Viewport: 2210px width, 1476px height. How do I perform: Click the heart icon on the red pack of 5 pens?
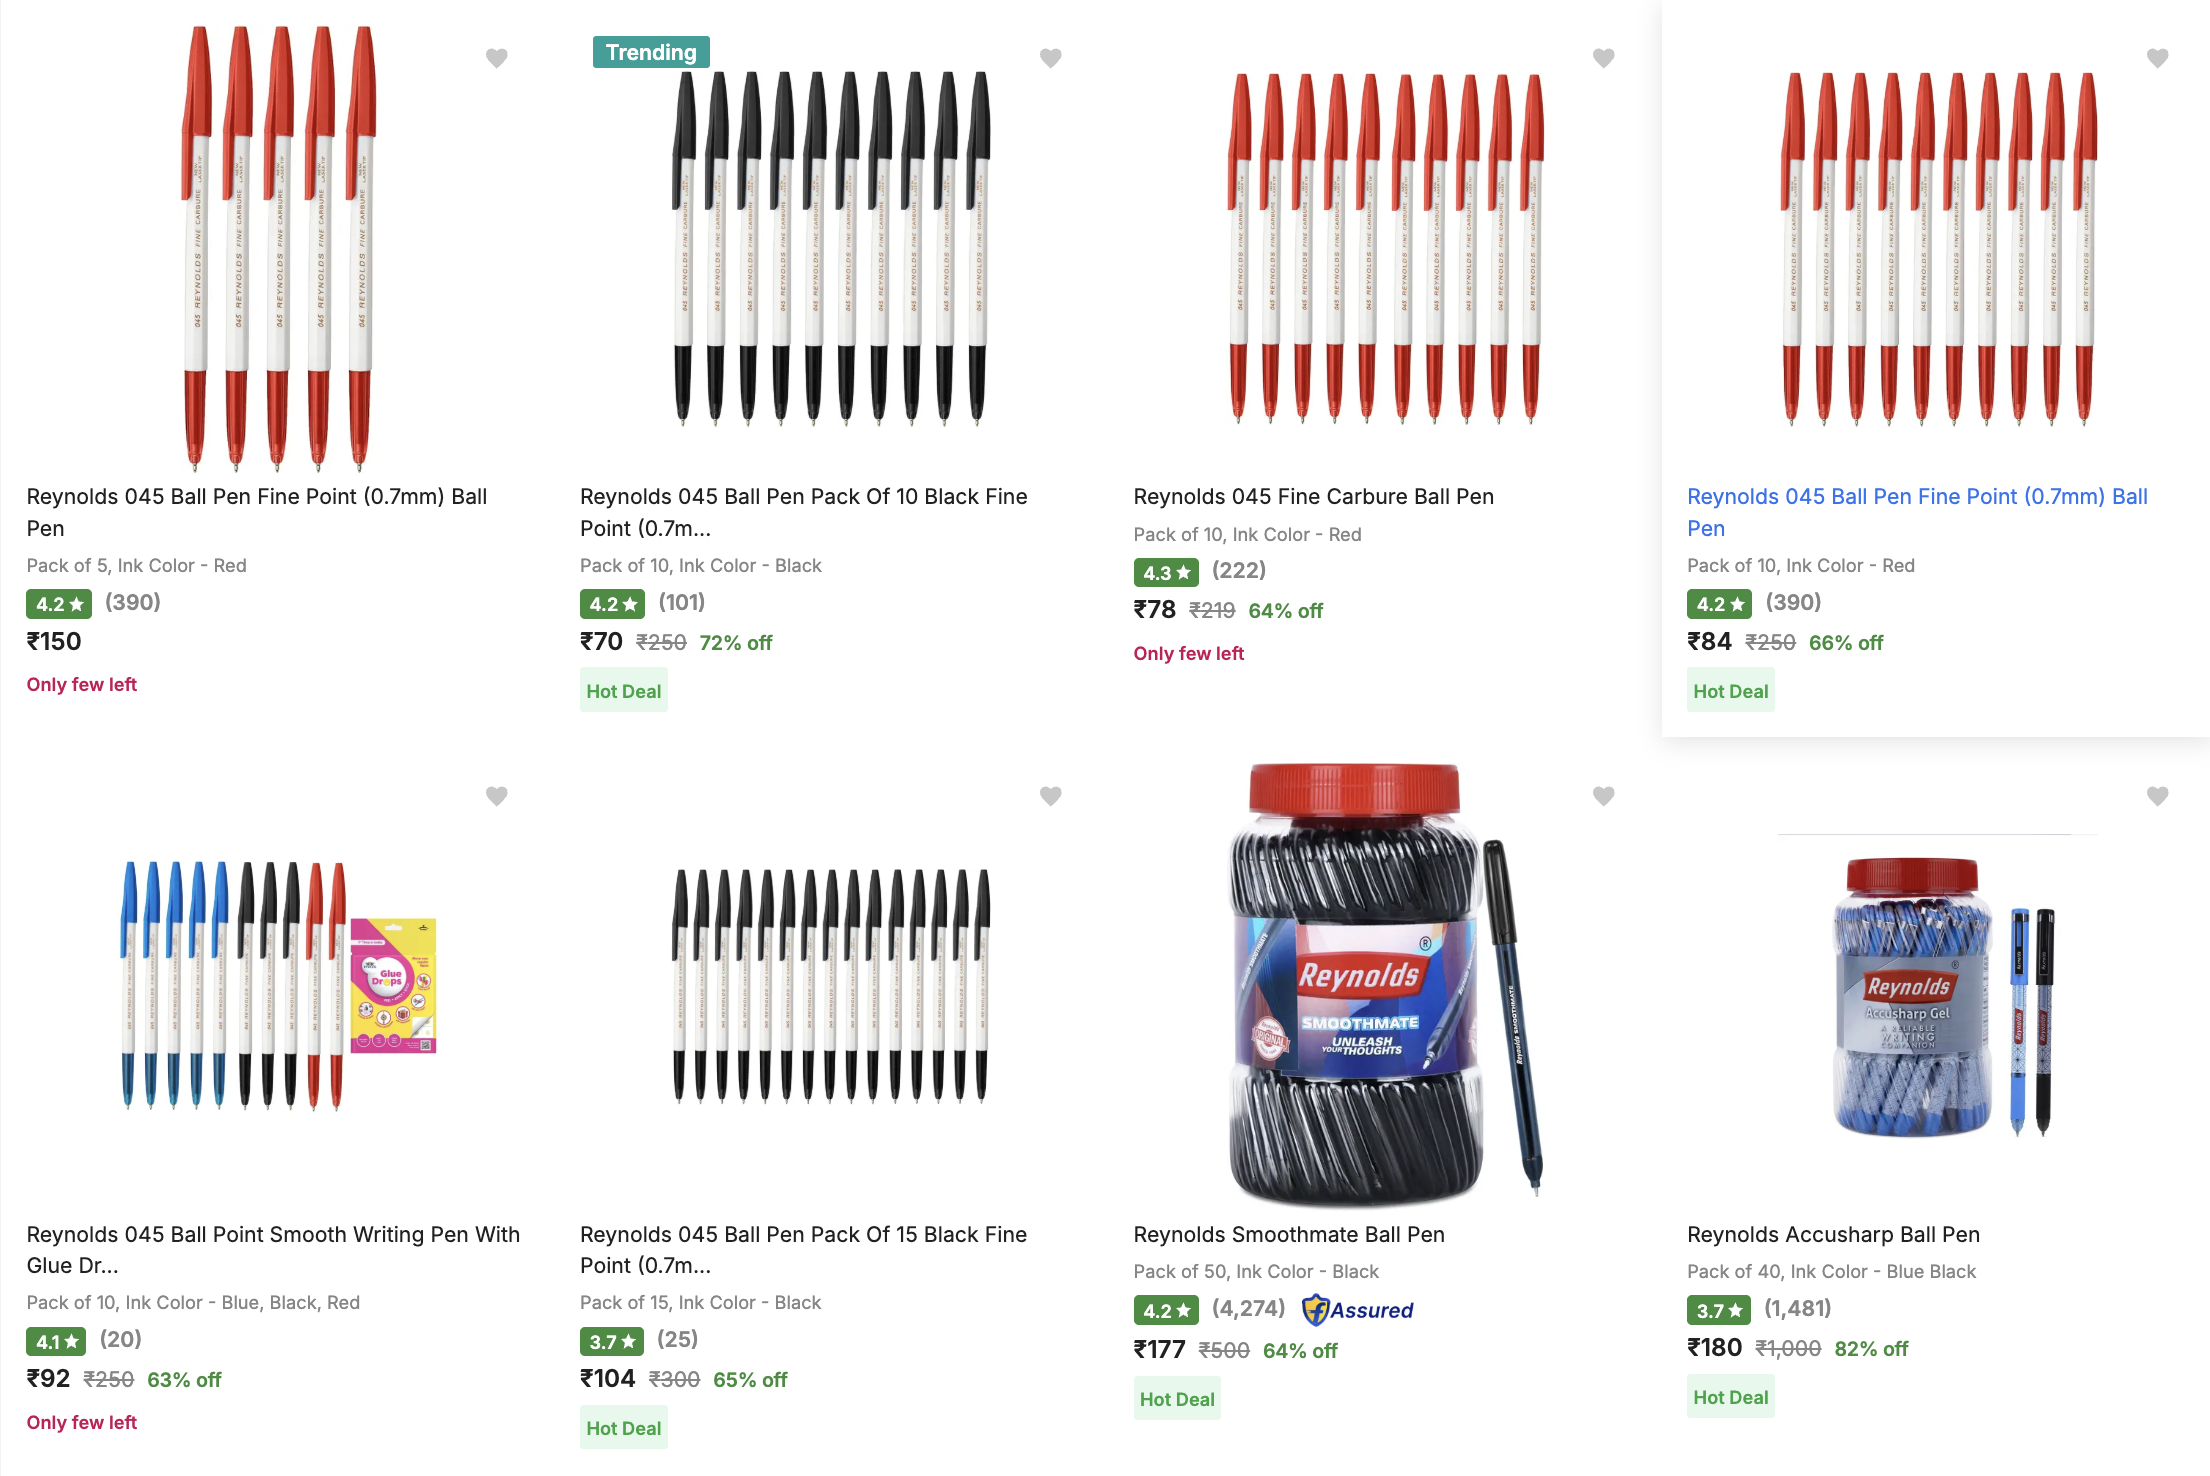[497, 59]
